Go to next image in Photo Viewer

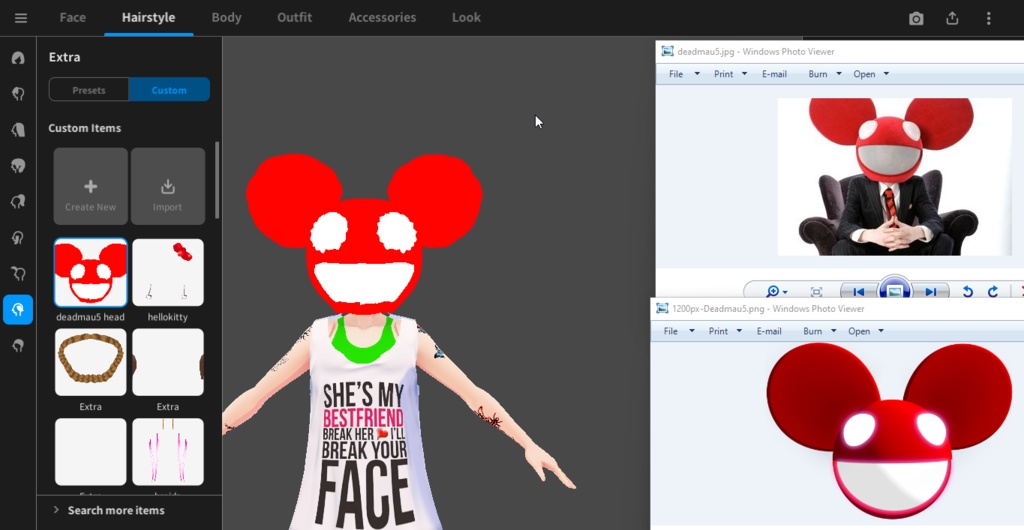click(931, 292)
